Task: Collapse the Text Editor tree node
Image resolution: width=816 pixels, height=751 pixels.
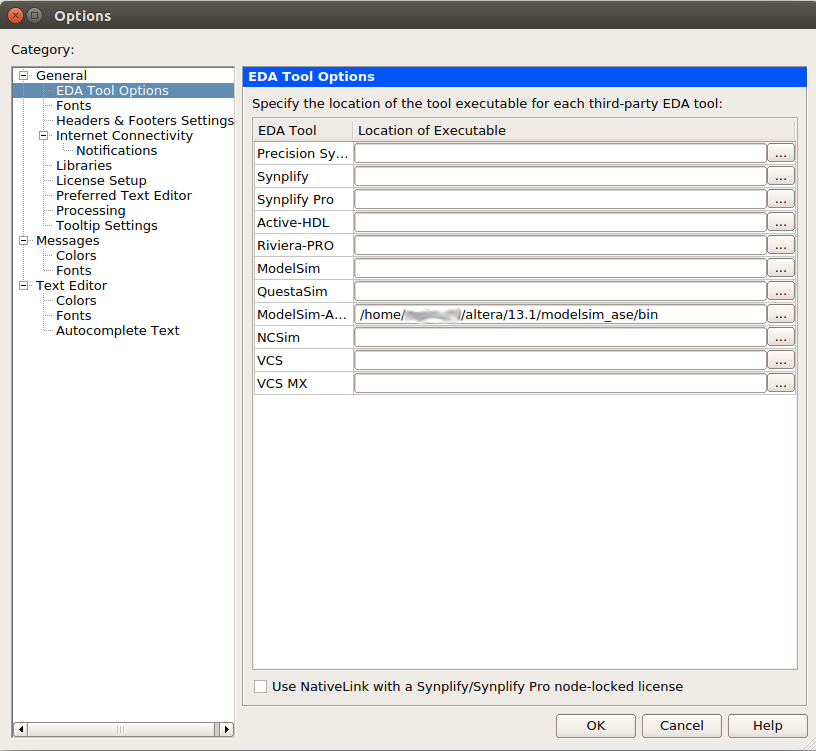Action: [23, 285]
